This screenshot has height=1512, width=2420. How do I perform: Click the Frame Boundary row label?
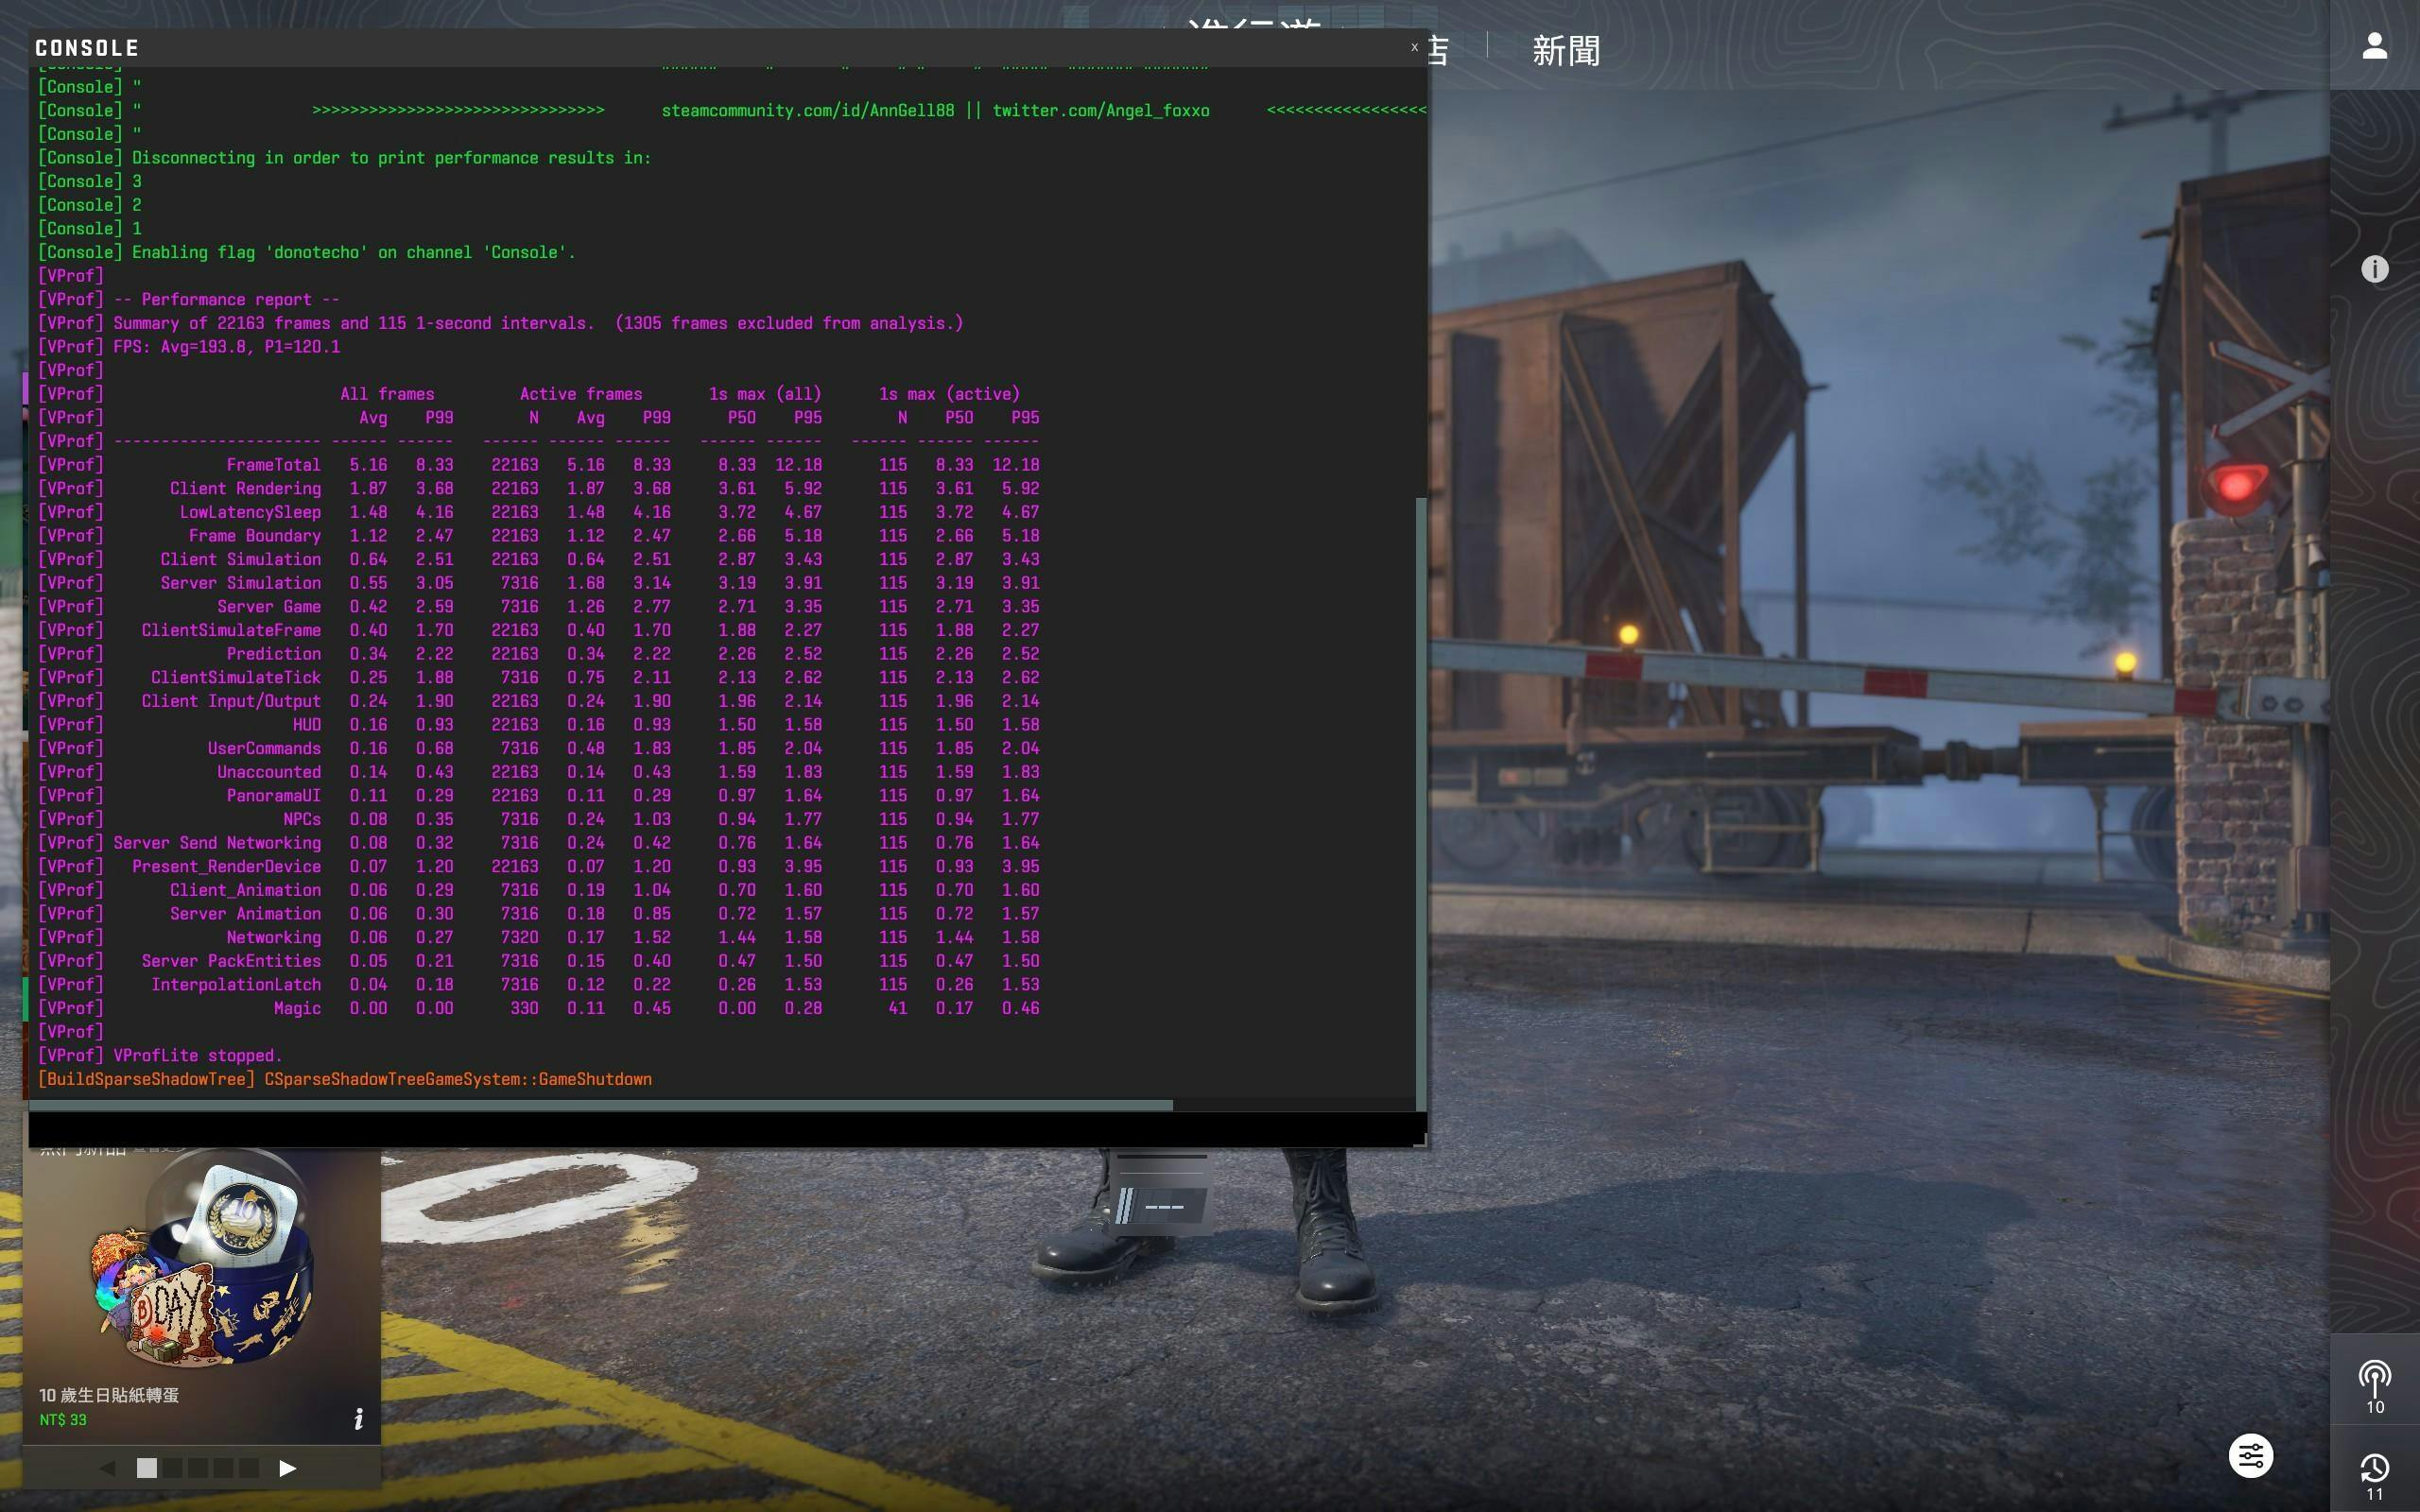point(255,536)
